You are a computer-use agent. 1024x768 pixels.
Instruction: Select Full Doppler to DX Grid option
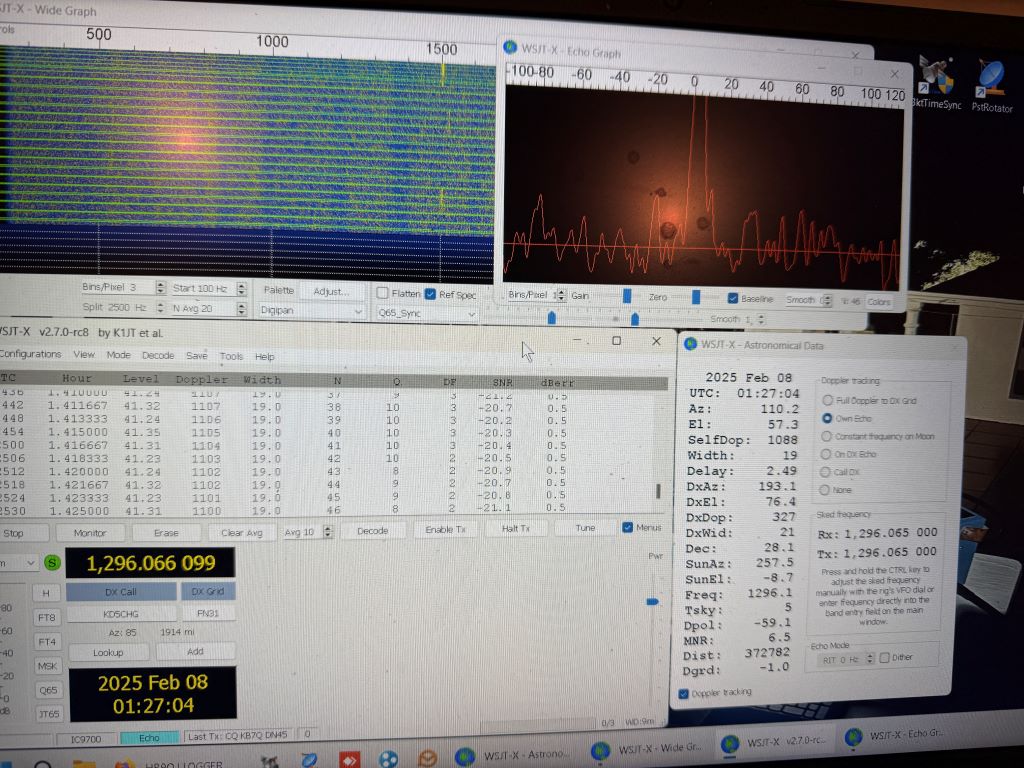tap(828, 400)
